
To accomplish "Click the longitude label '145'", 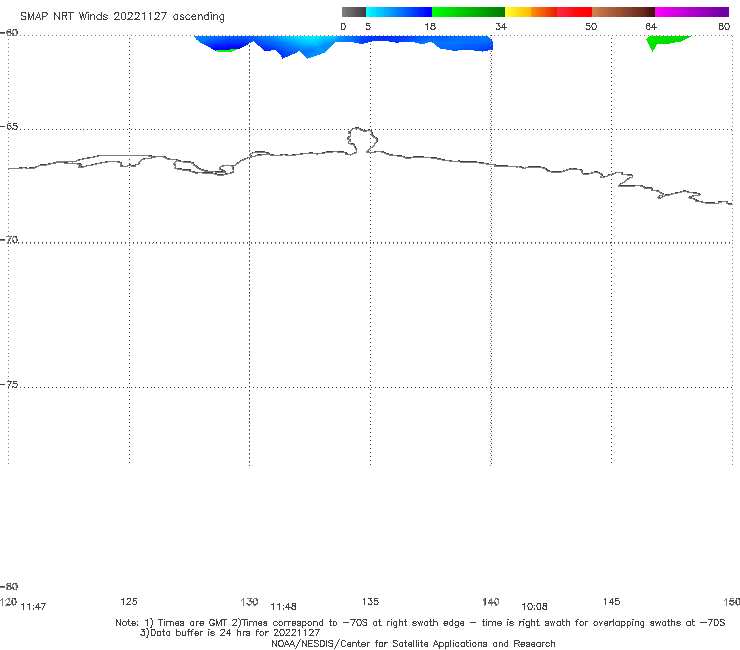I will tap(612, 602).
